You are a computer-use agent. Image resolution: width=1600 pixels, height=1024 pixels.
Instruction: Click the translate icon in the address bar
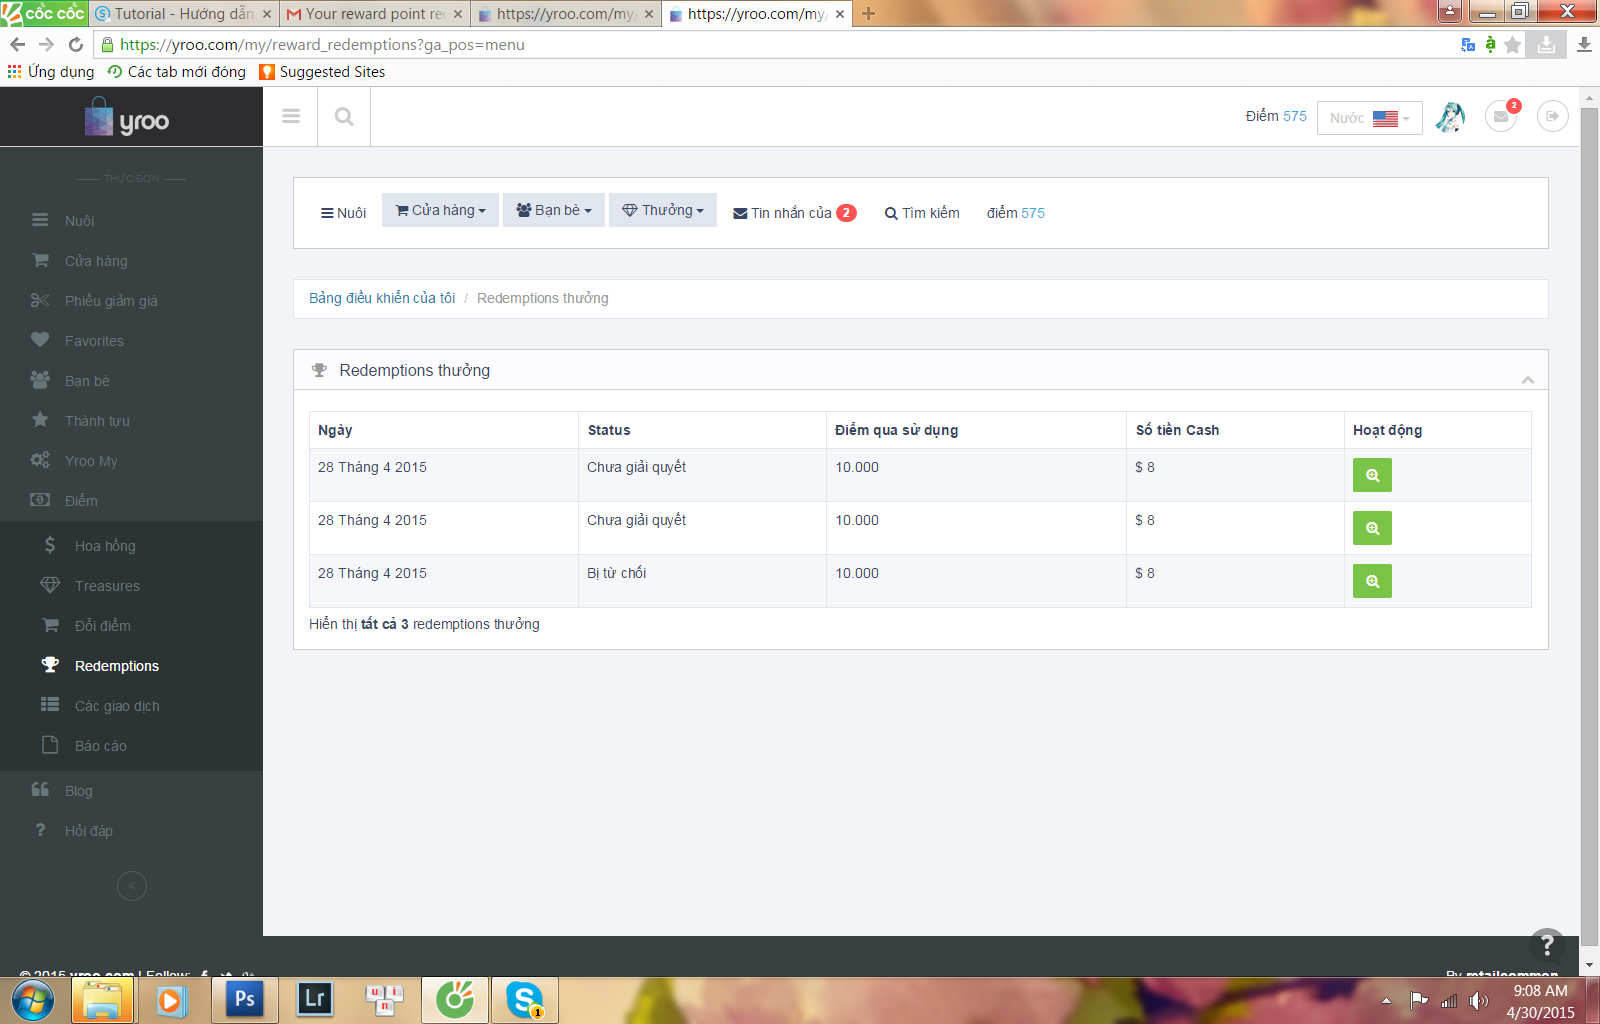pos(1468,44)
